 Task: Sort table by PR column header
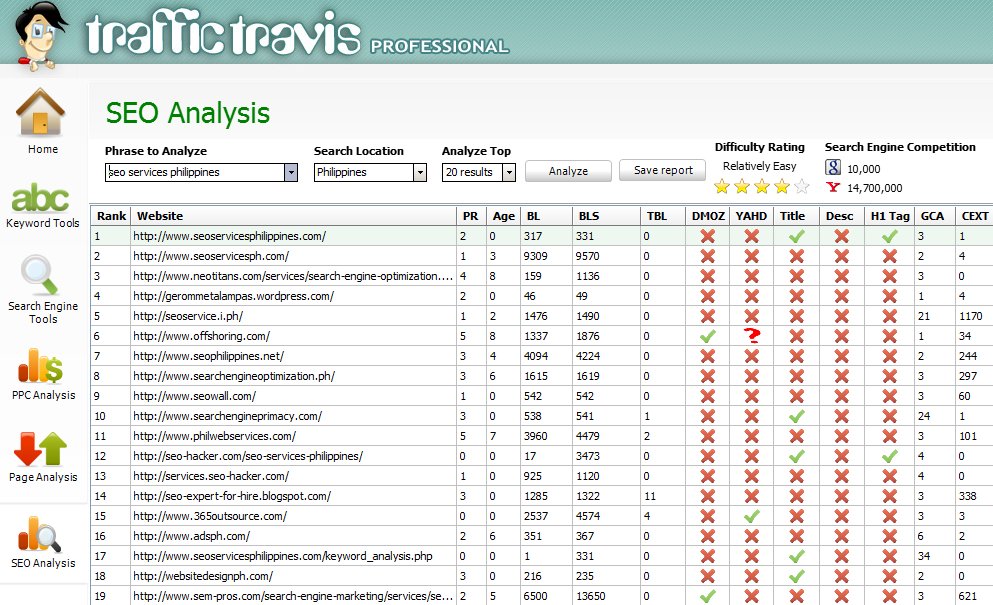tap(472, 216)
